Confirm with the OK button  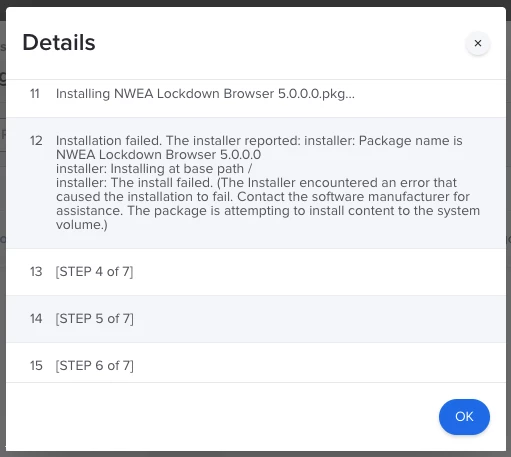464,417
